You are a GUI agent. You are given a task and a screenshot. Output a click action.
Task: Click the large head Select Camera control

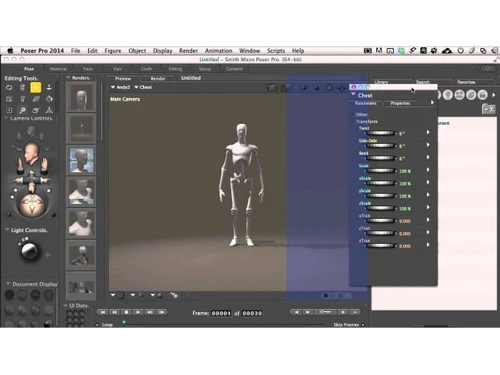[x=32, y=153]
